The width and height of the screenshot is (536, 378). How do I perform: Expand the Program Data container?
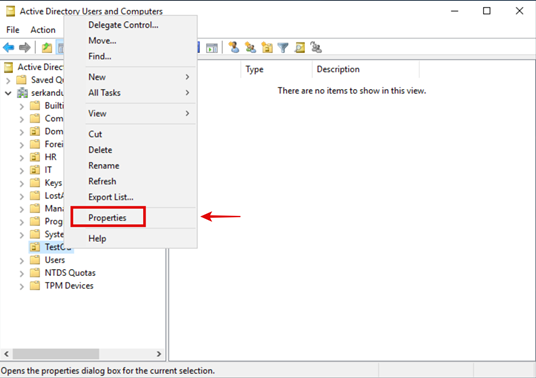point(22,222)
